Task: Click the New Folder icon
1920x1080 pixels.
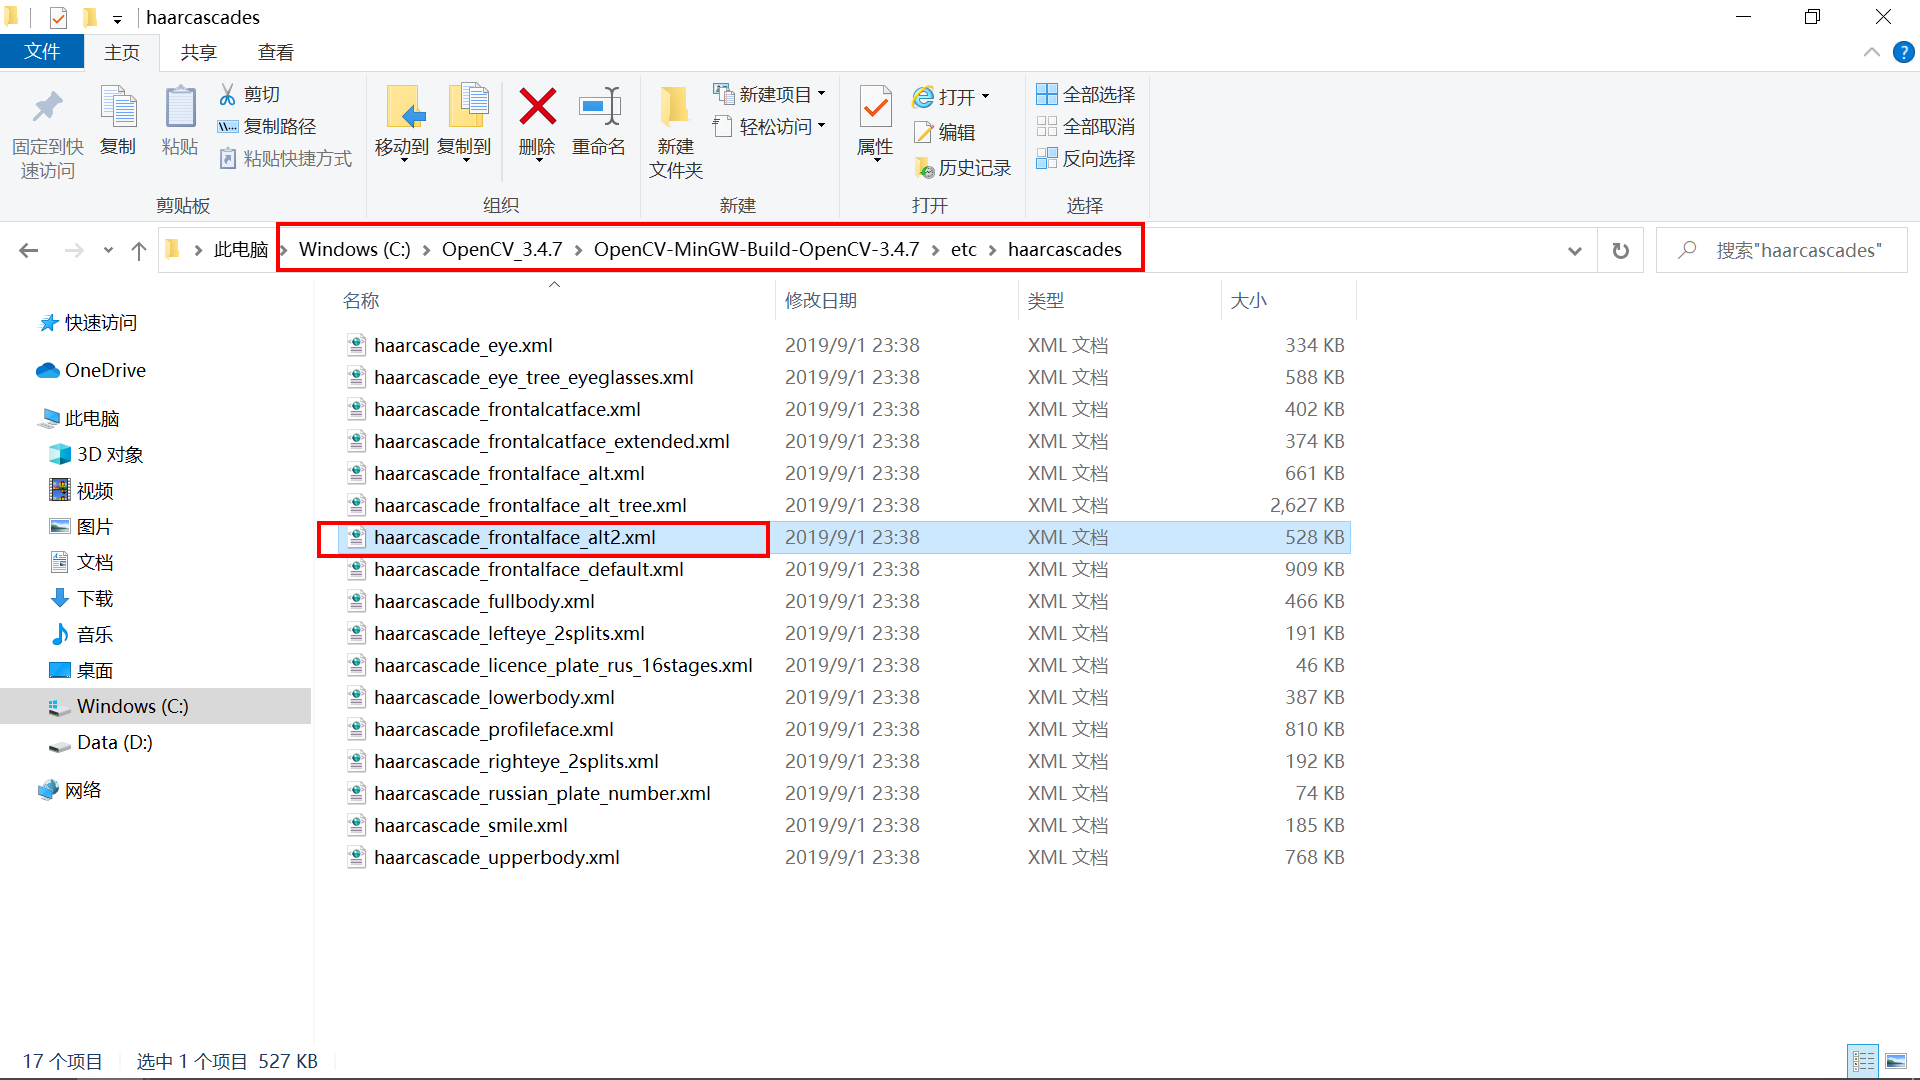Action: (x=675, y=107)
